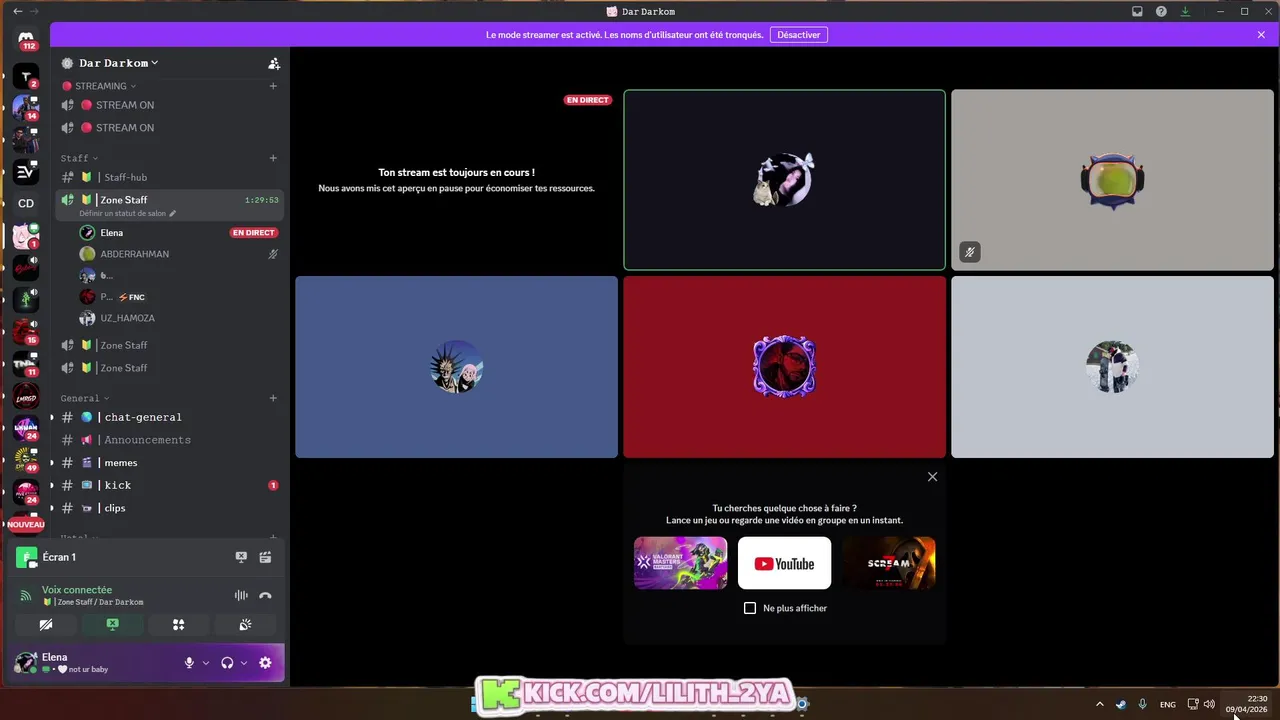Open connection signal quality icon
Viewport: 1280px width, 720px height.
[x=26, y=595]
